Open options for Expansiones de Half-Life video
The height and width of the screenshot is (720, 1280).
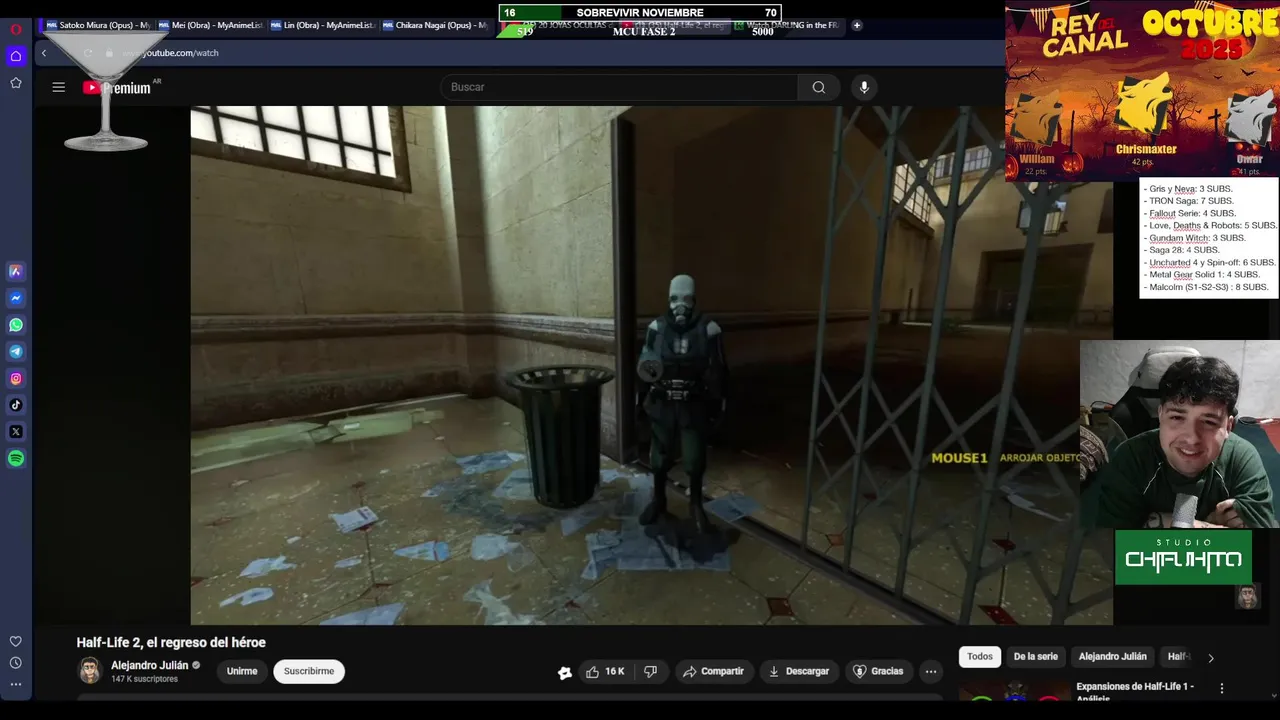(x=1221, y=688)
